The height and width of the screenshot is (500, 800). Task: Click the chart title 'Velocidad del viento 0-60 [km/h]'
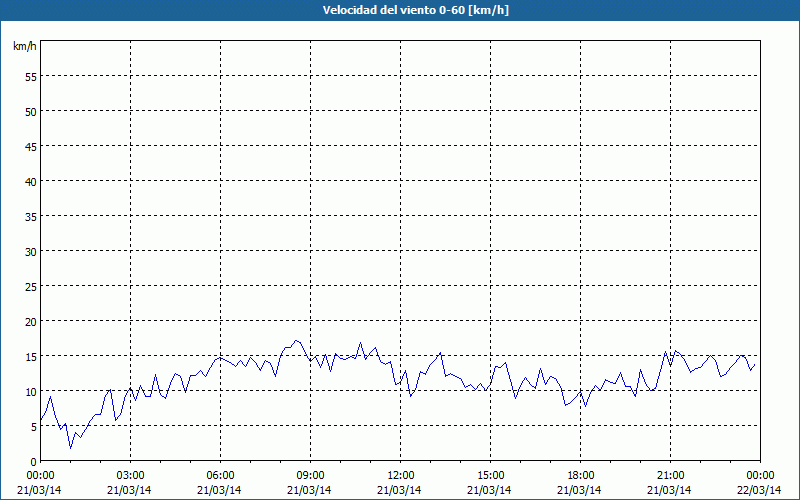coord(415,10)
